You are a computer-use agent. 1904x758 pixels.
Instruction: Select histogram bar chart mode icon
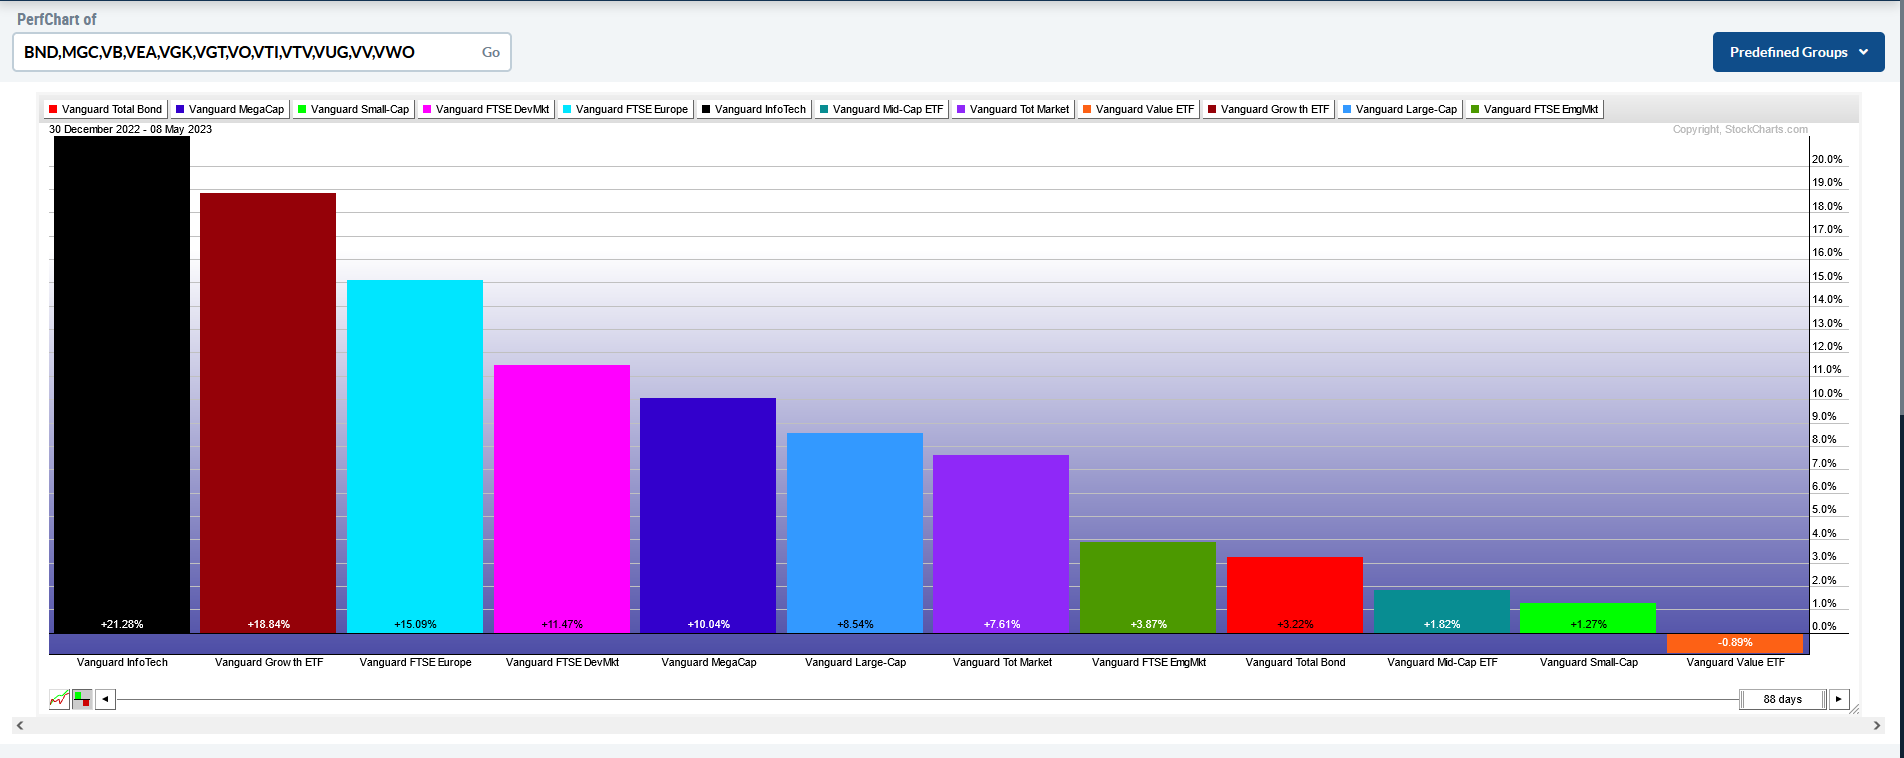pos(82,699)
